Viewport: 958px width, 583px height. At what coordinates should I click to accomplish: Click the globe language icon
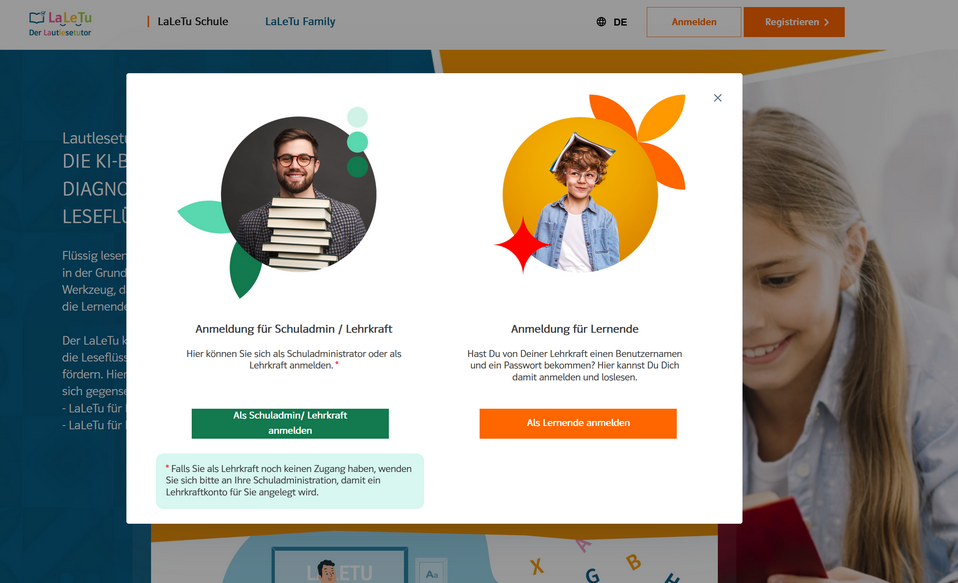tap(601, 22)
